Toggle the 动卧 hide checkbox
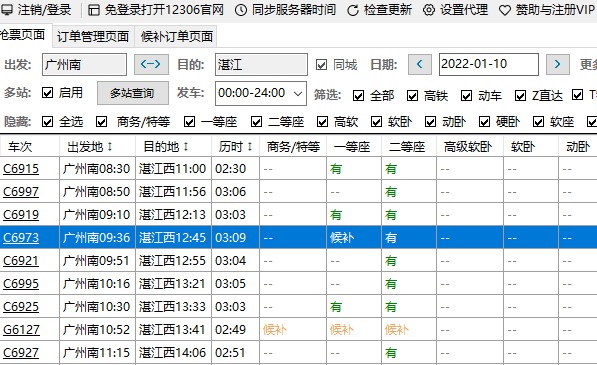The height and width of the screenshot is (365, 597). point(430,122)
